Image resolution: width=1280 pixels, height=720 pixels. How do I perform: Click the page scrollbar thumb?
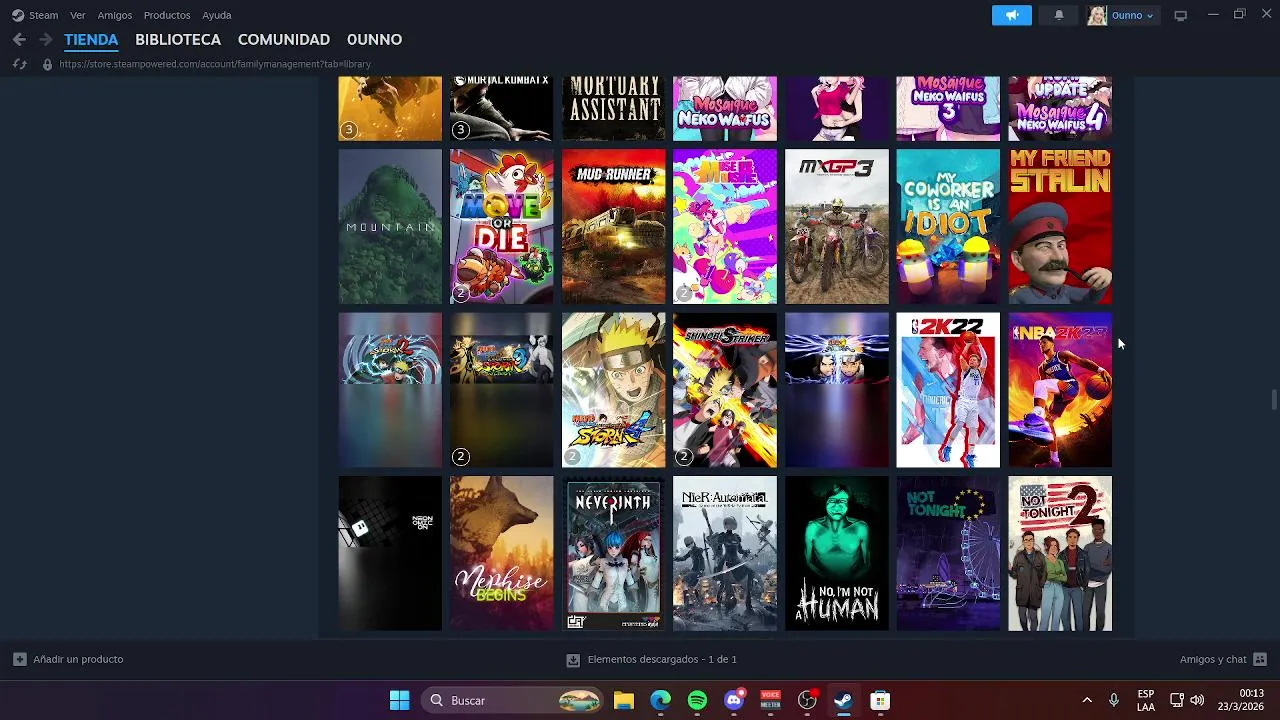[x=1274, y=400]
